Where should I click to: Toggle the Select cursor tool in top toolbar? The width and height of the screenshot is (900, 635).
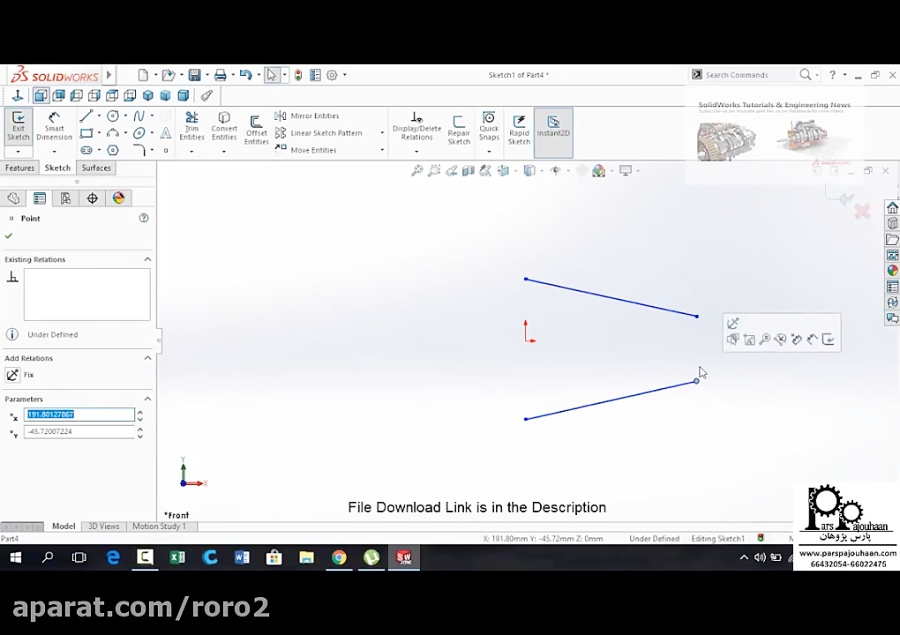(x=272, y=74)
